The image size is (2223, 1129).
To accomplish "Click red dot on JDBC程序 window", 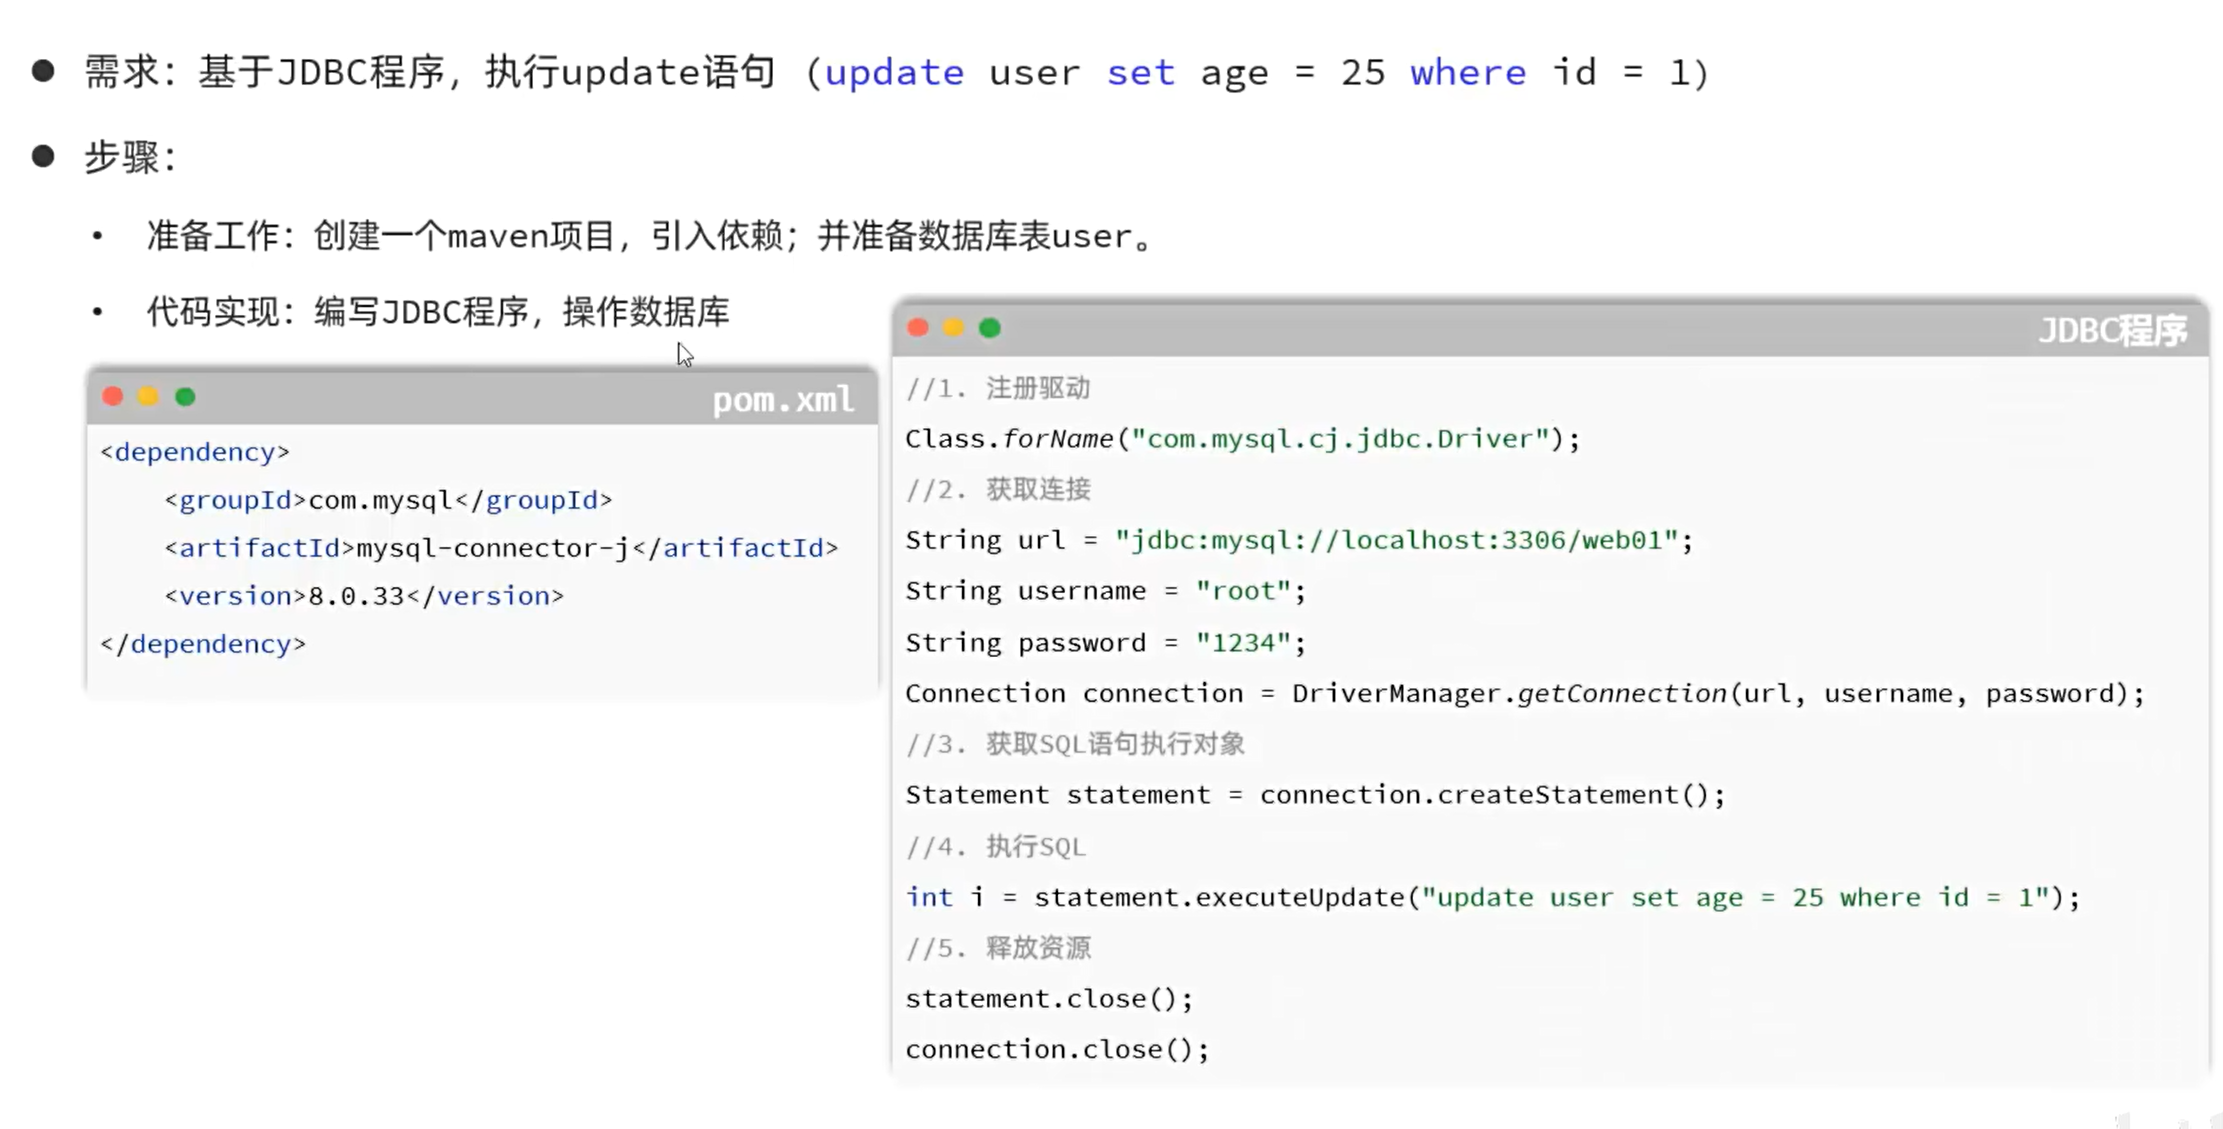I will point(918,328).
